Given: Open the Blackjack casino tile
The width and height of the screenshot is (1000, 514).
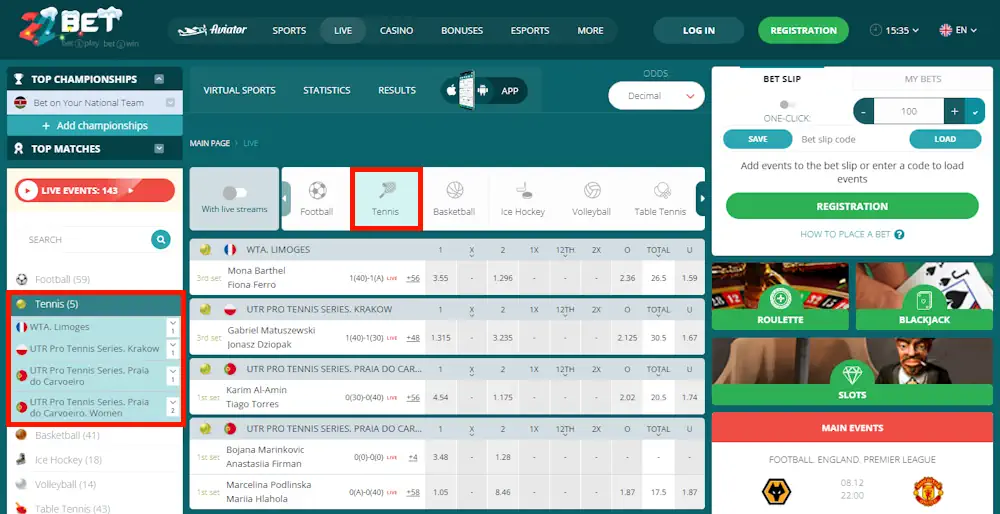Looking at the screenshot, I should tap(923, 297).
